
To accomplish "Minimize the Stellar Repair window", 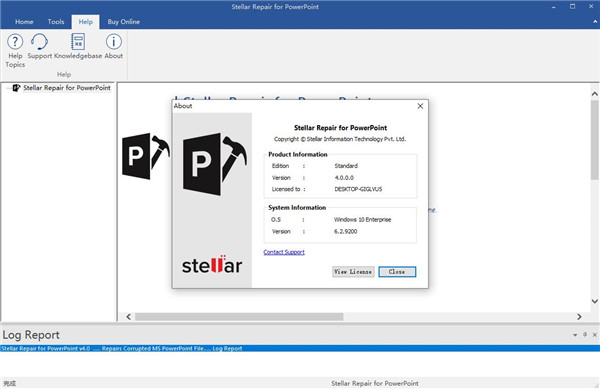I will 554,7.
